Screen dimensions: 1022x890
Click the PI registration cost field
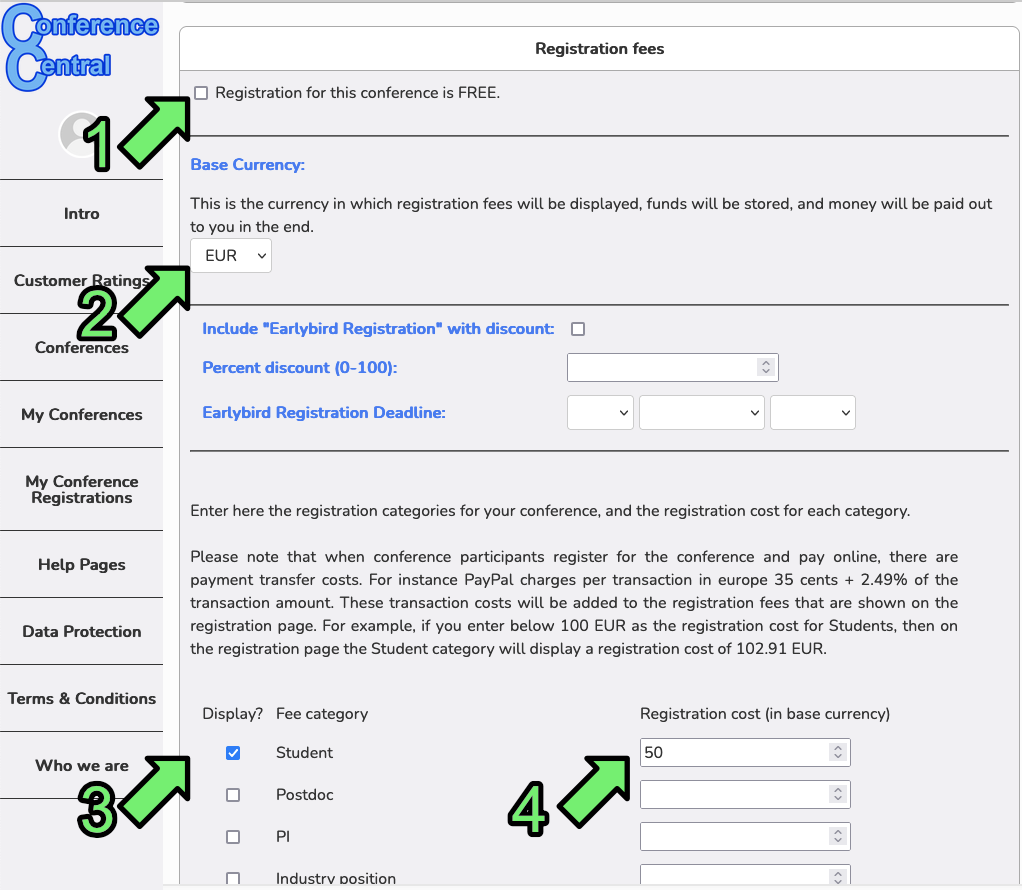click(745, 837)
